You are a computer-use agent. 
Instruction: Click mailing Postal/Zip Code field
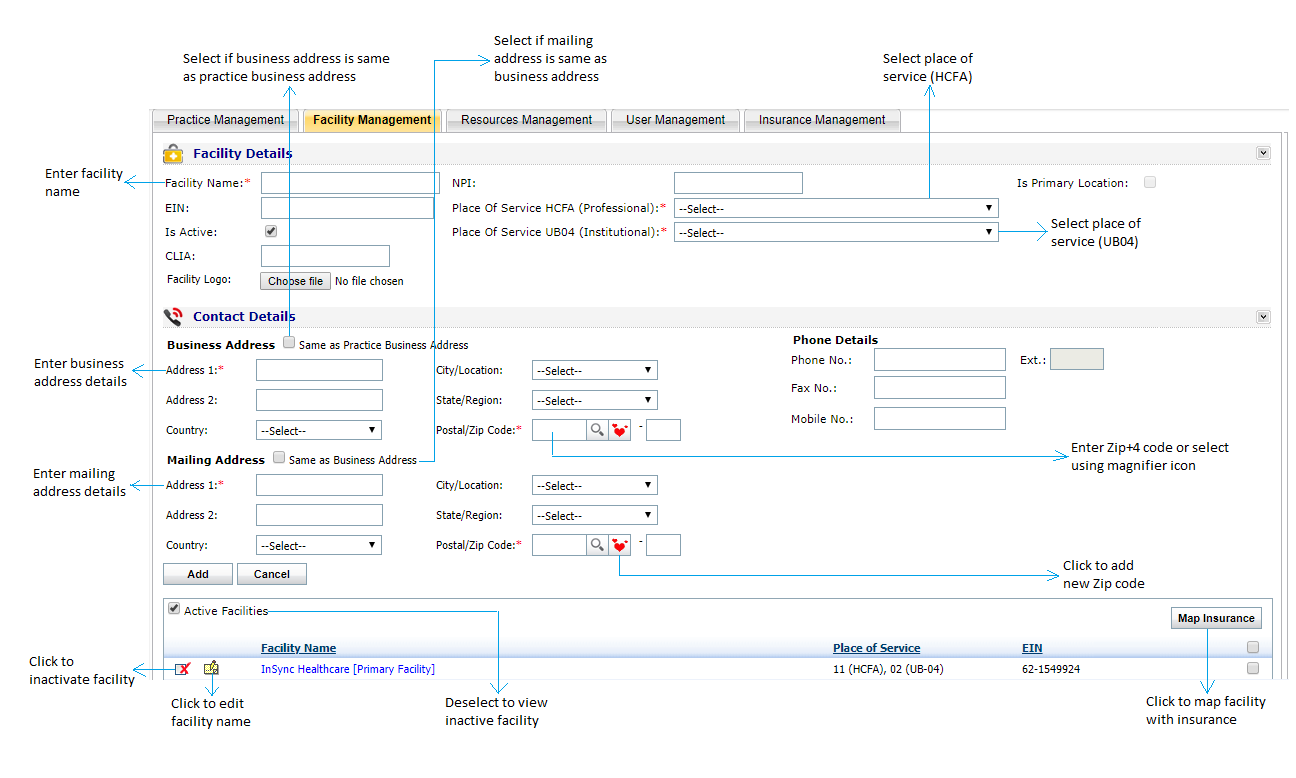[x=559, y=545]
